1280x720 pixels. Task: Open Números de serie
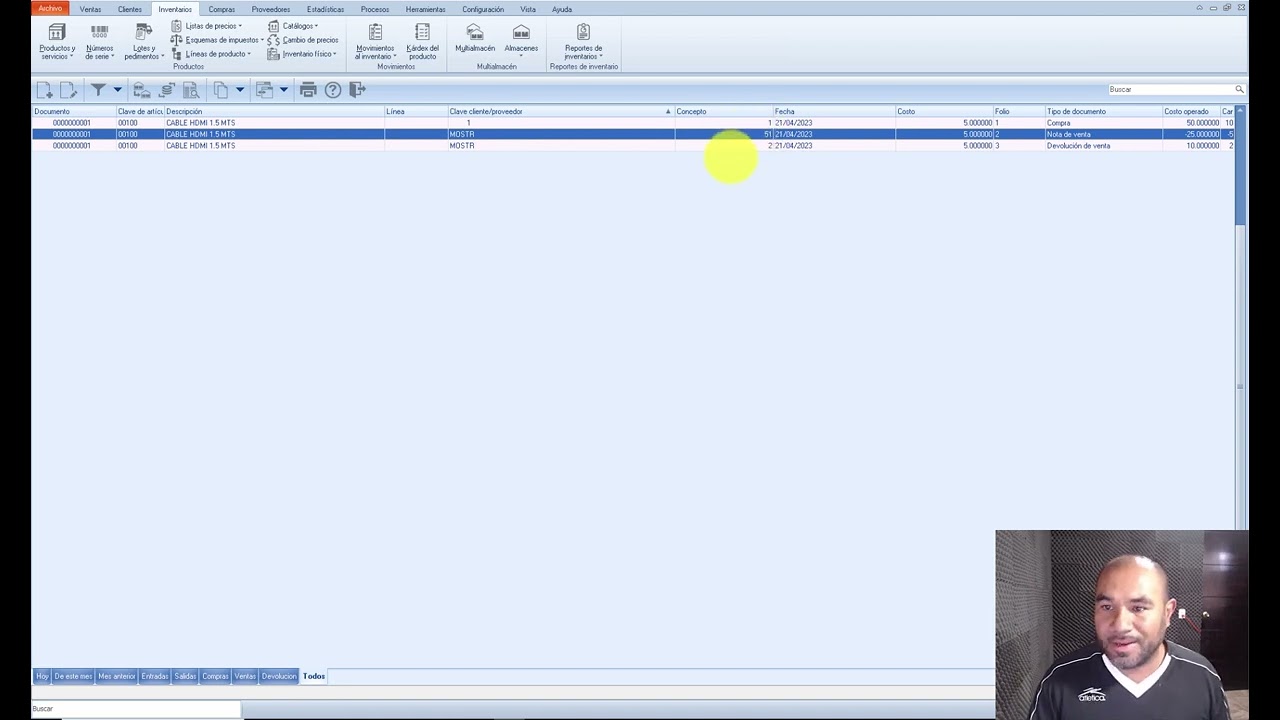99,42
